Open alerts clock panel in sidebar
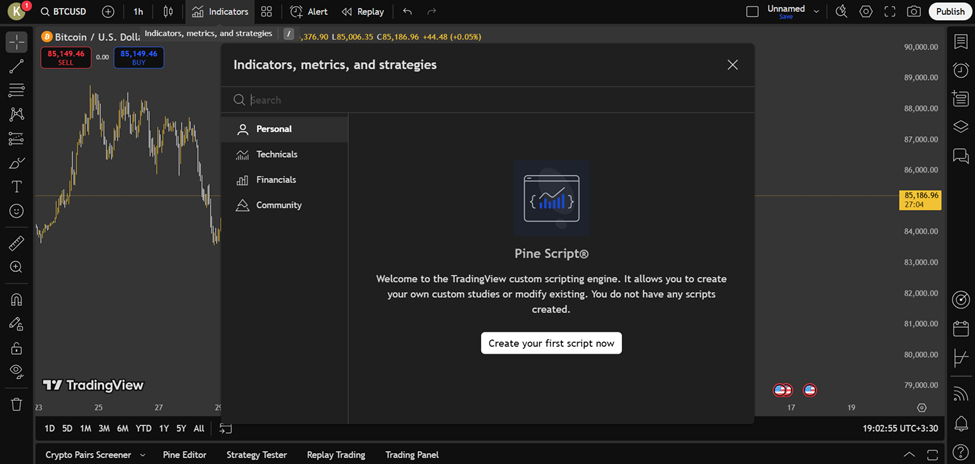 (961, 70)
